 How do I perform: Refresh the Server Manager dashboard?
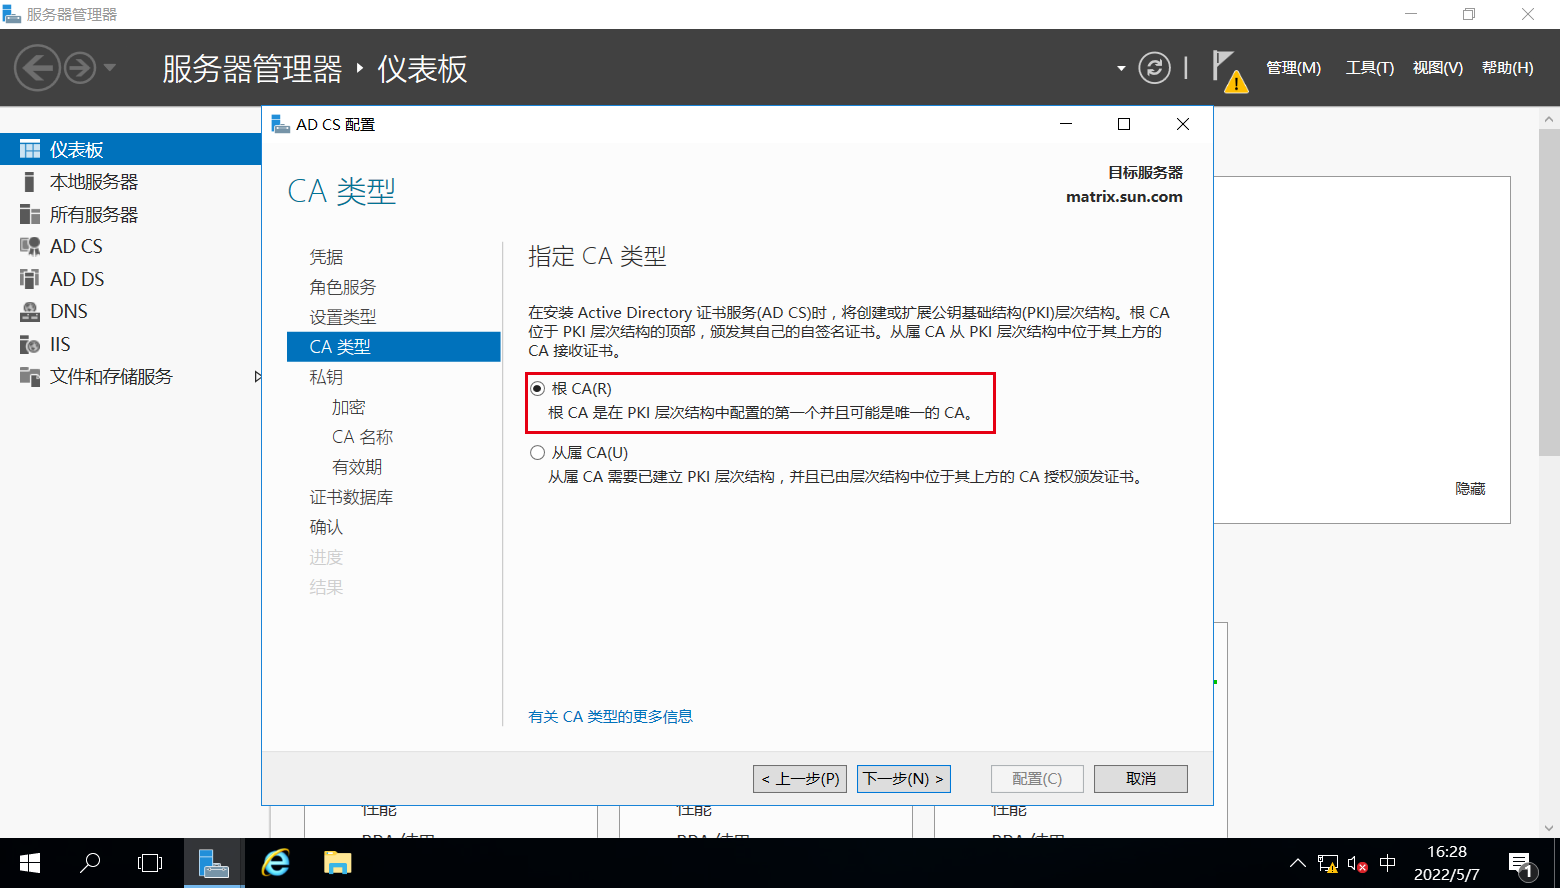pos(1154,68)
